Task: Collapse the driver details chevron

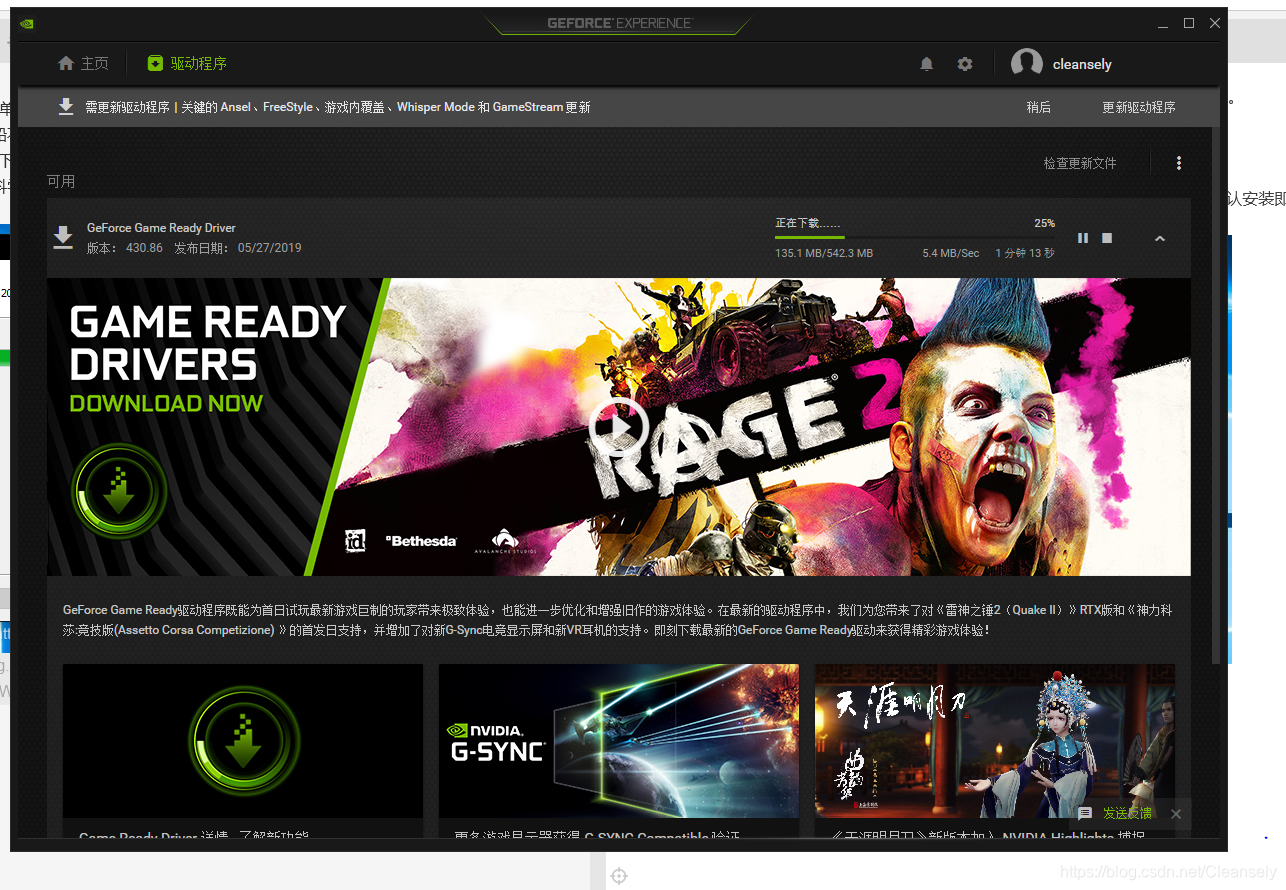Action: pos(1160,238)
